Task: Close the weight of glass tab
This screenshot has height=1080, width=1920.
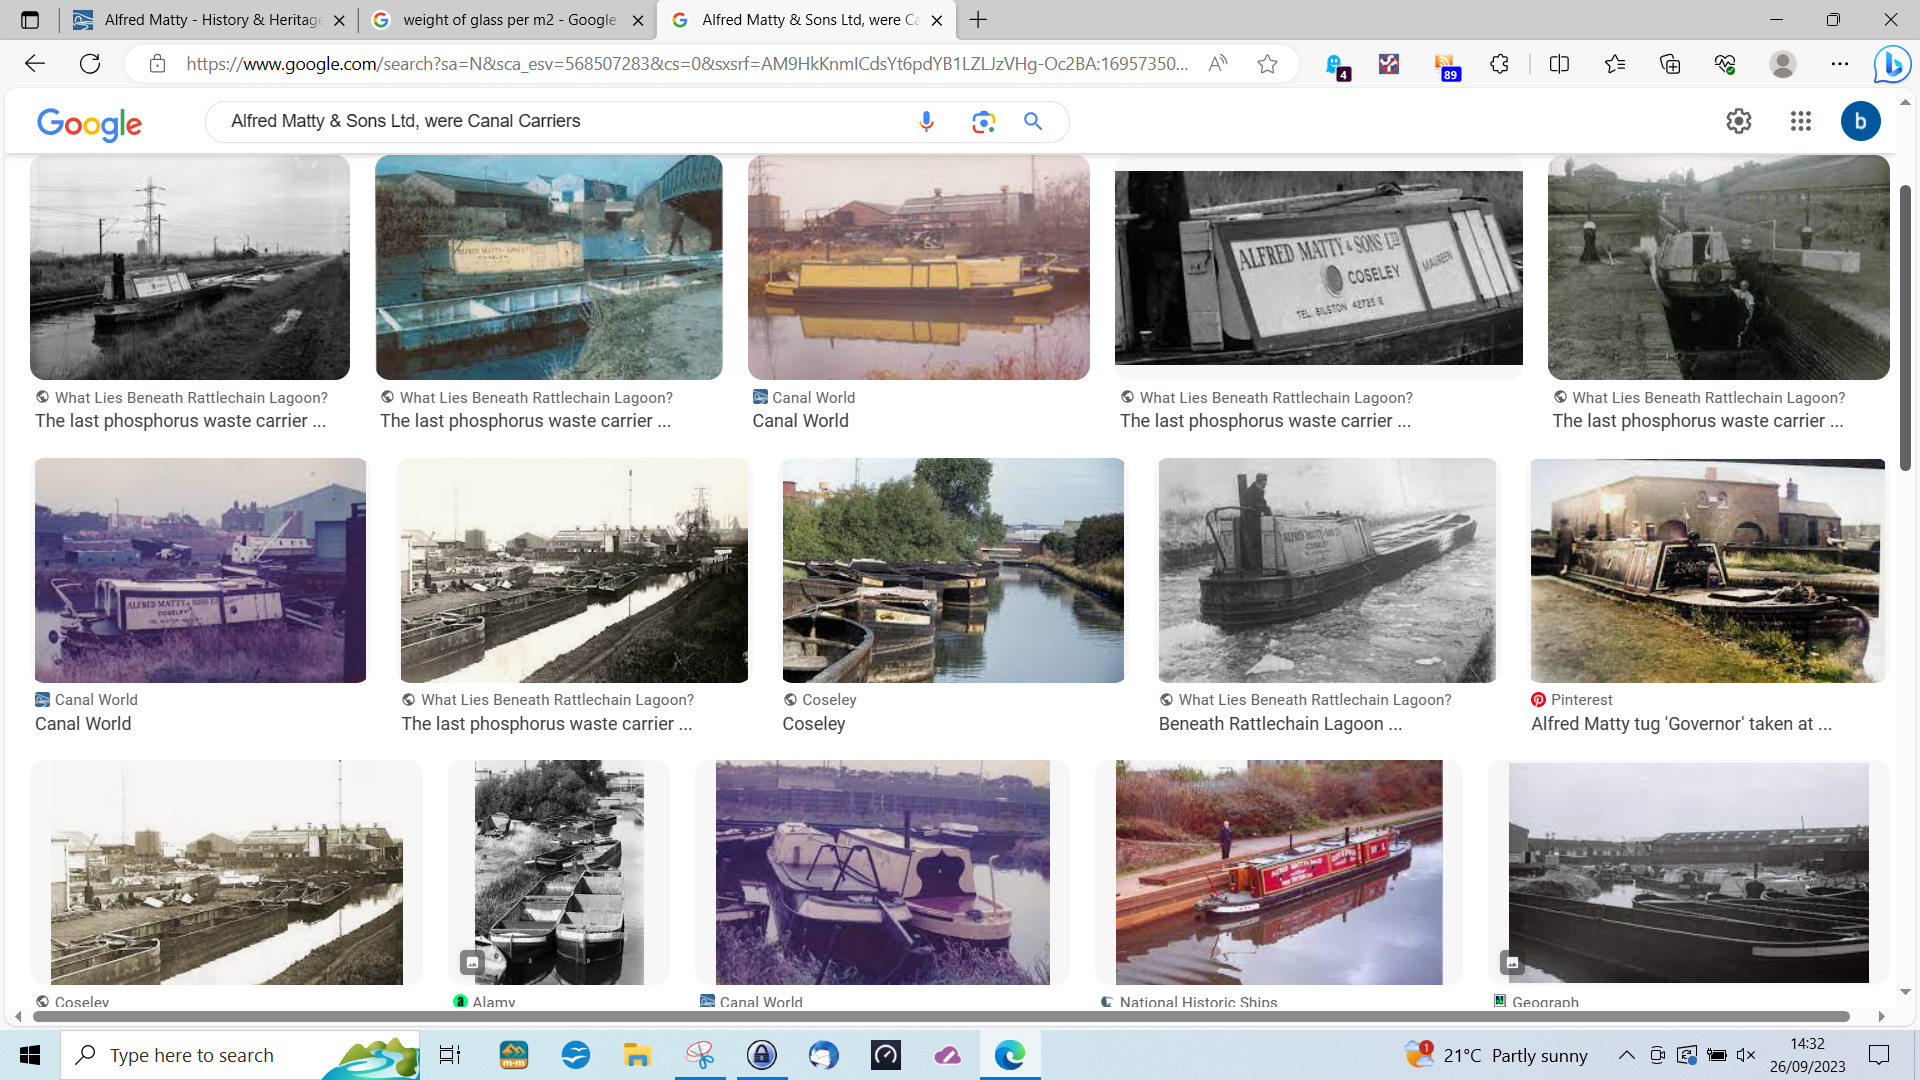Action: click(638, 20)
